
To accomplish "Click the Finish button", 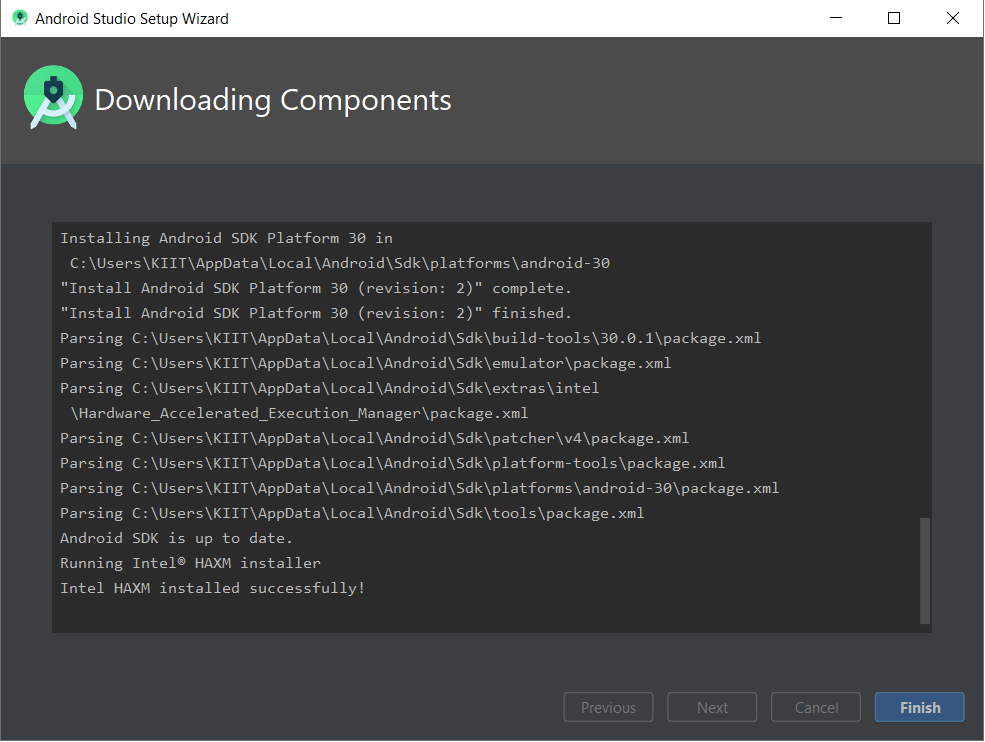I will click(x=920, y=707).
